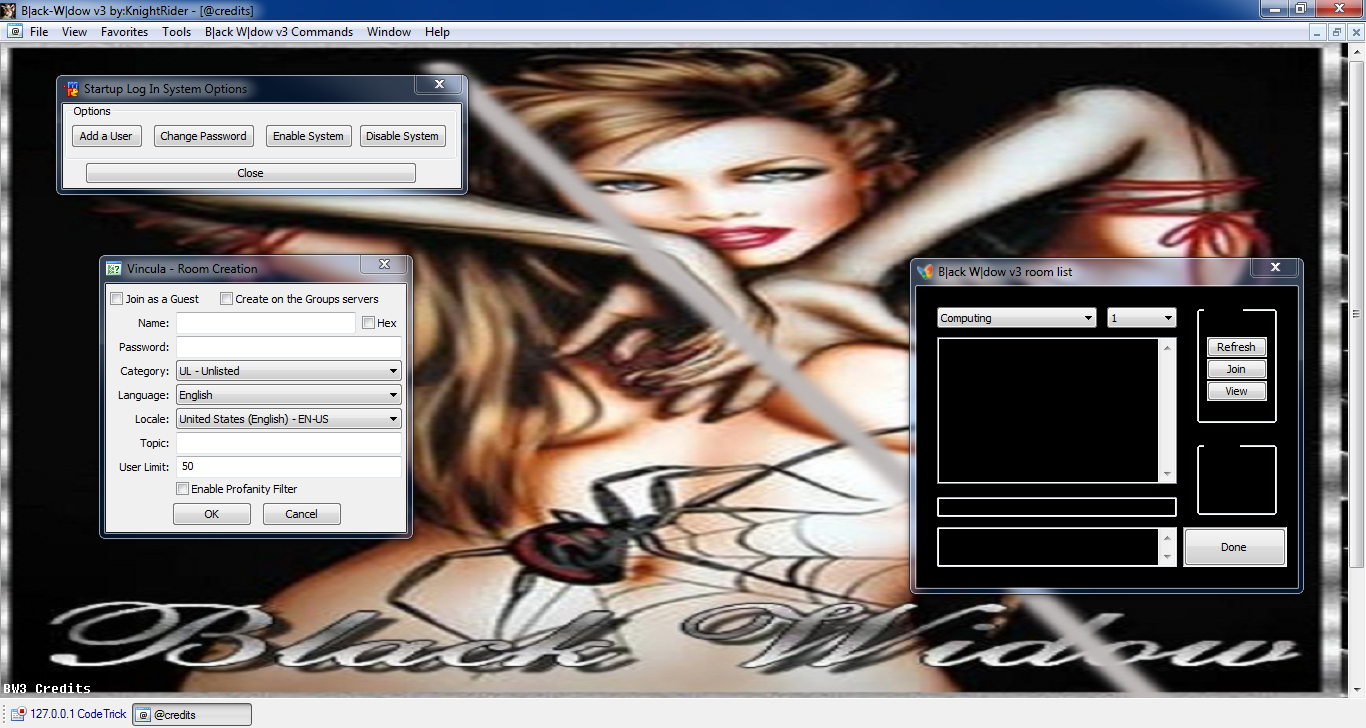Toggle Create on the Groups servers checkbox
Screen dimensions: 1366x728
(227, 298)
